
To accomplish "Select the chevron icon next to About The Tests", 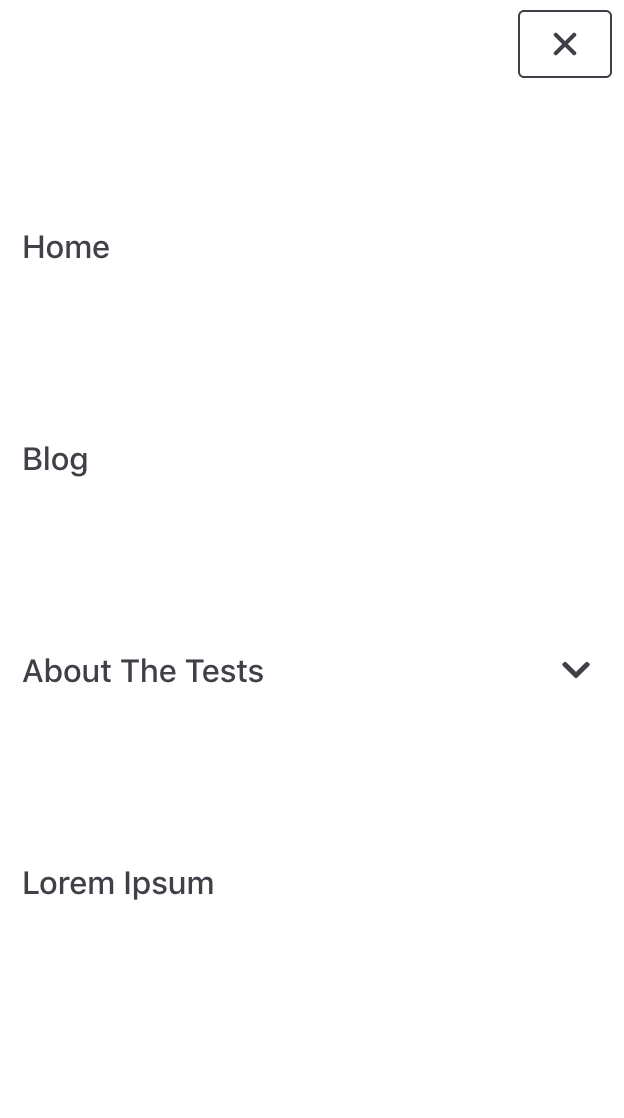I will pos(576,670).
